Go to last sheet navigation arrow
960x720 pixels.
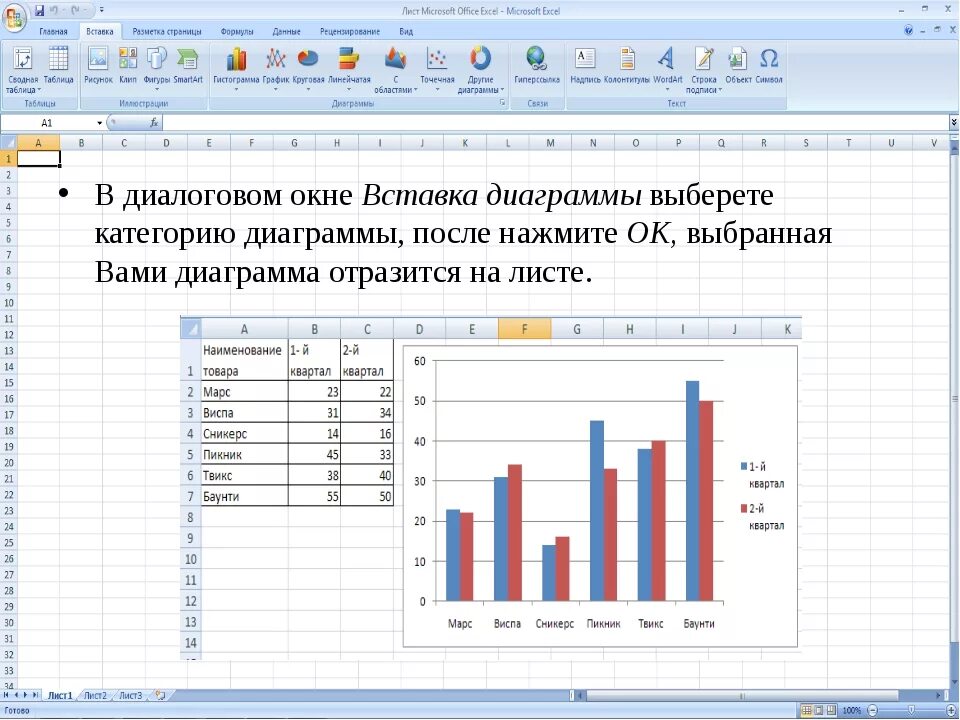(35, 696)
